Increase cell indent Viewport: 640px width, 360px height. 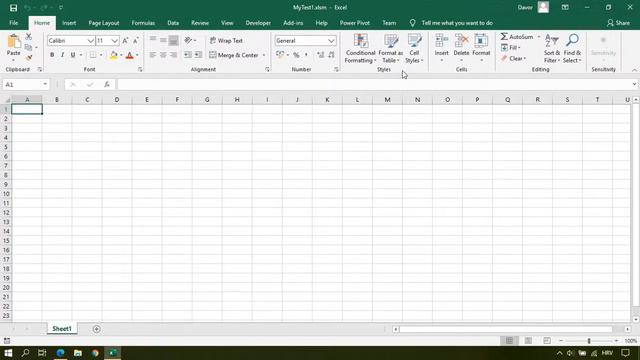click(198, 55)
